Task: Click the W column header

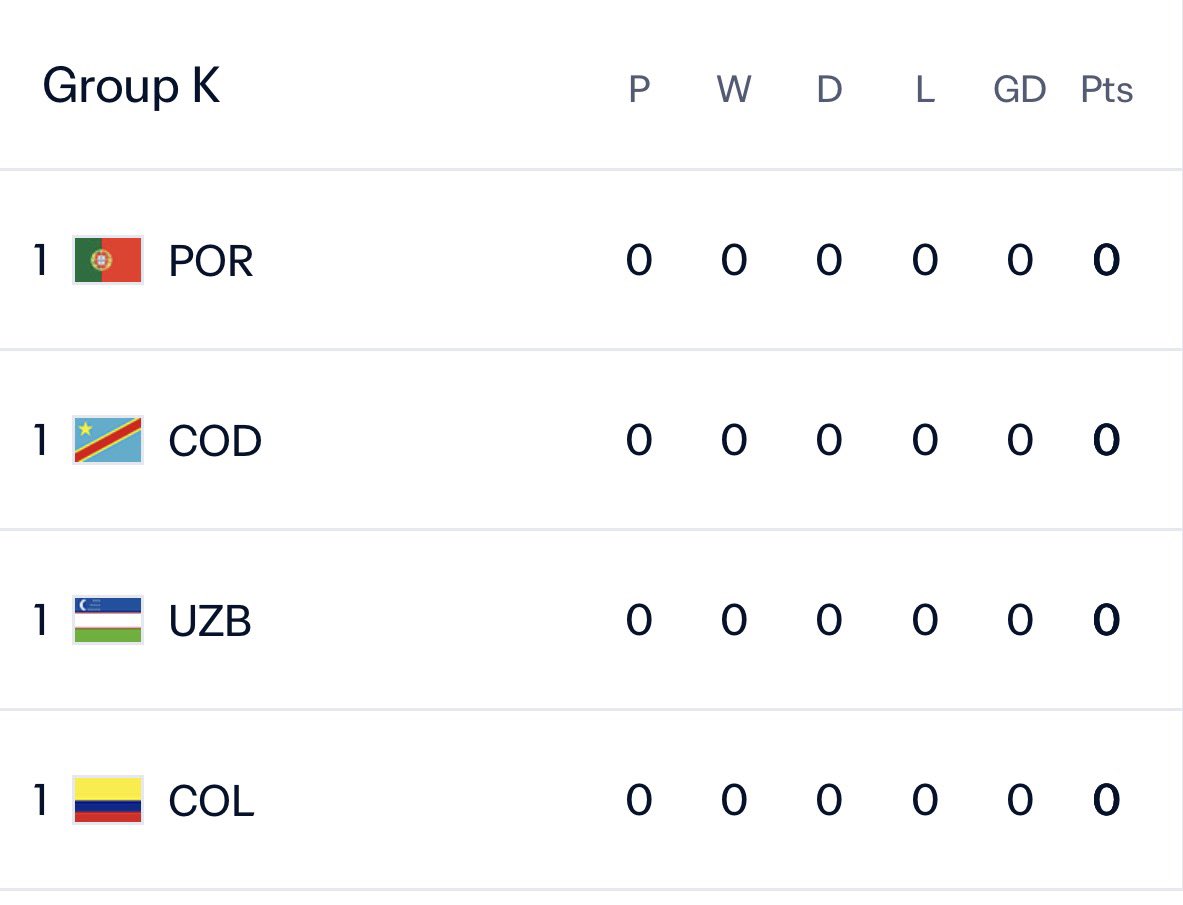Action: tap(734, 90)
